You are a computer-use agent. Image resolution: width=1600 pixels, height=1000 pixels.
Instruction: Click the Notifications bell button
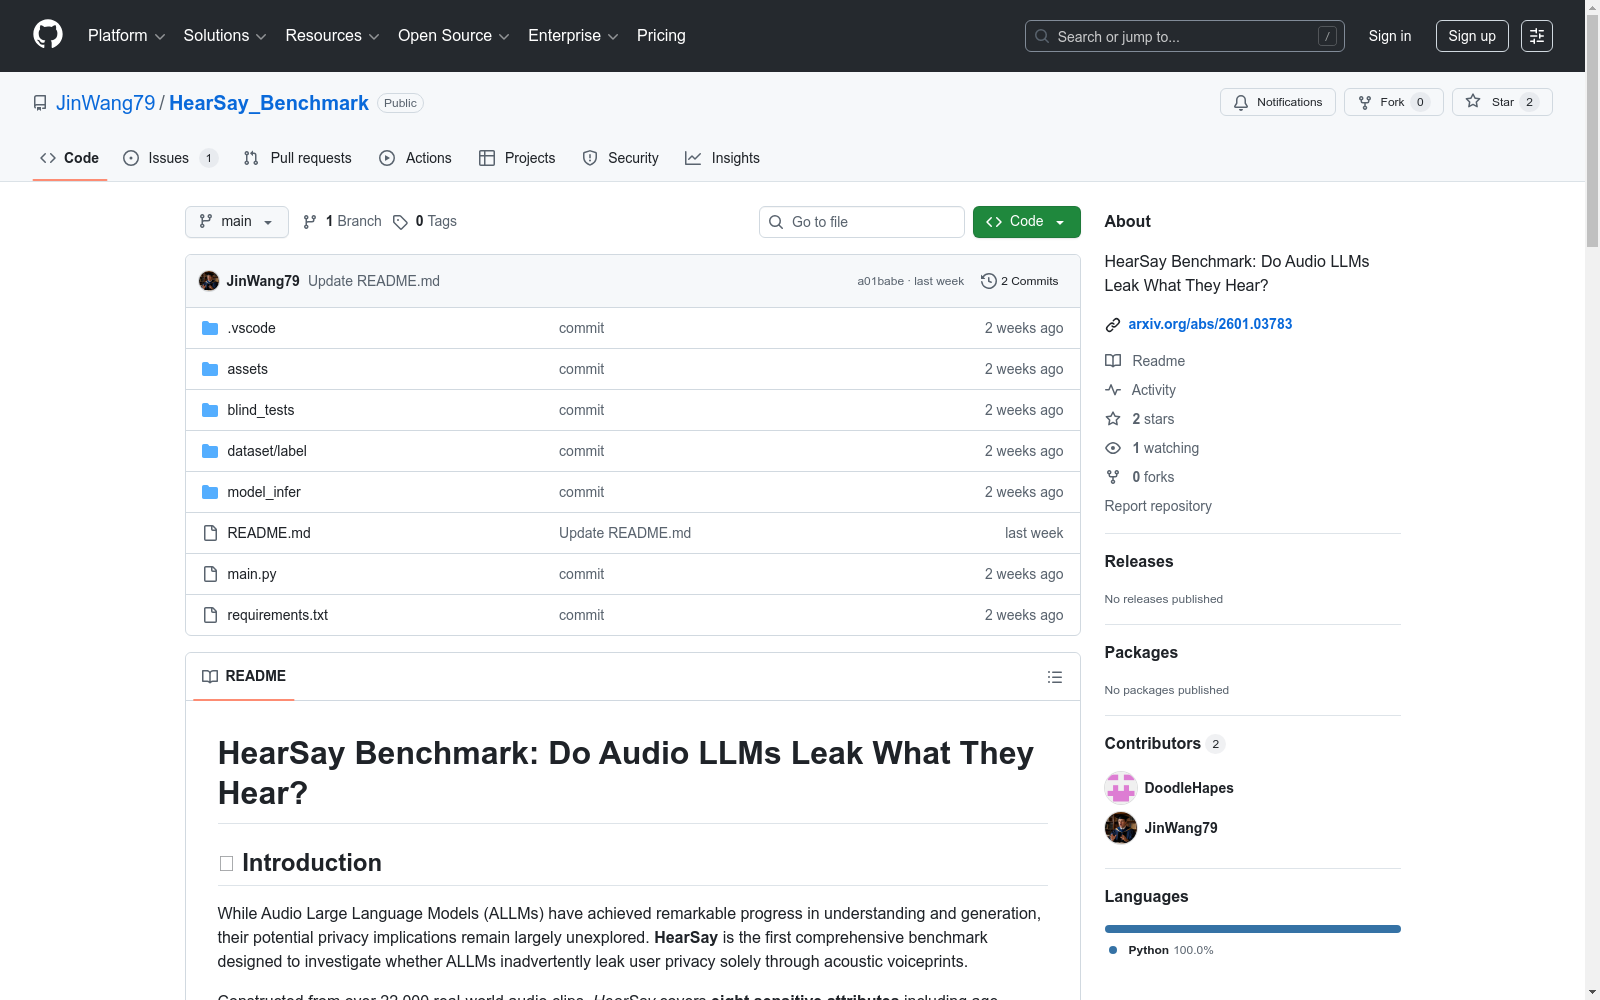(1277, 102)
